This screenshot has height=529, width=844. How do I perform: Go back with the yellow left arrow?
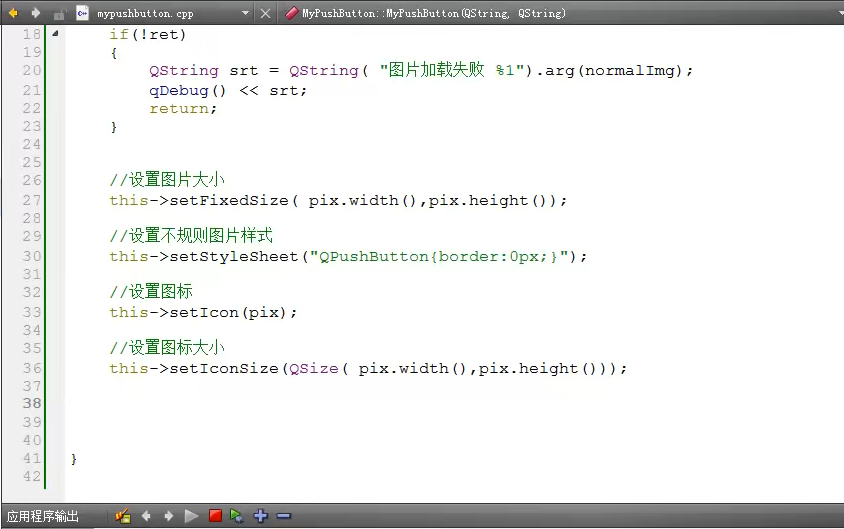(13, 12)
